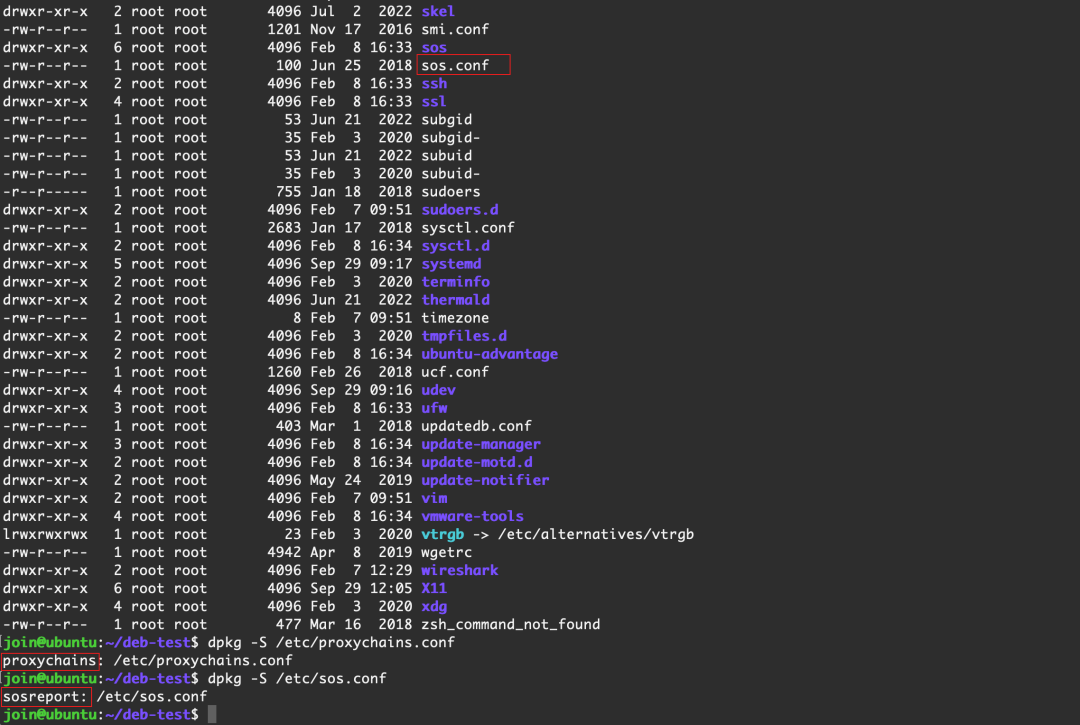Click the 1201 size of smi.conf
This screenshot has height=725, width=1080.
click(284, 30)
